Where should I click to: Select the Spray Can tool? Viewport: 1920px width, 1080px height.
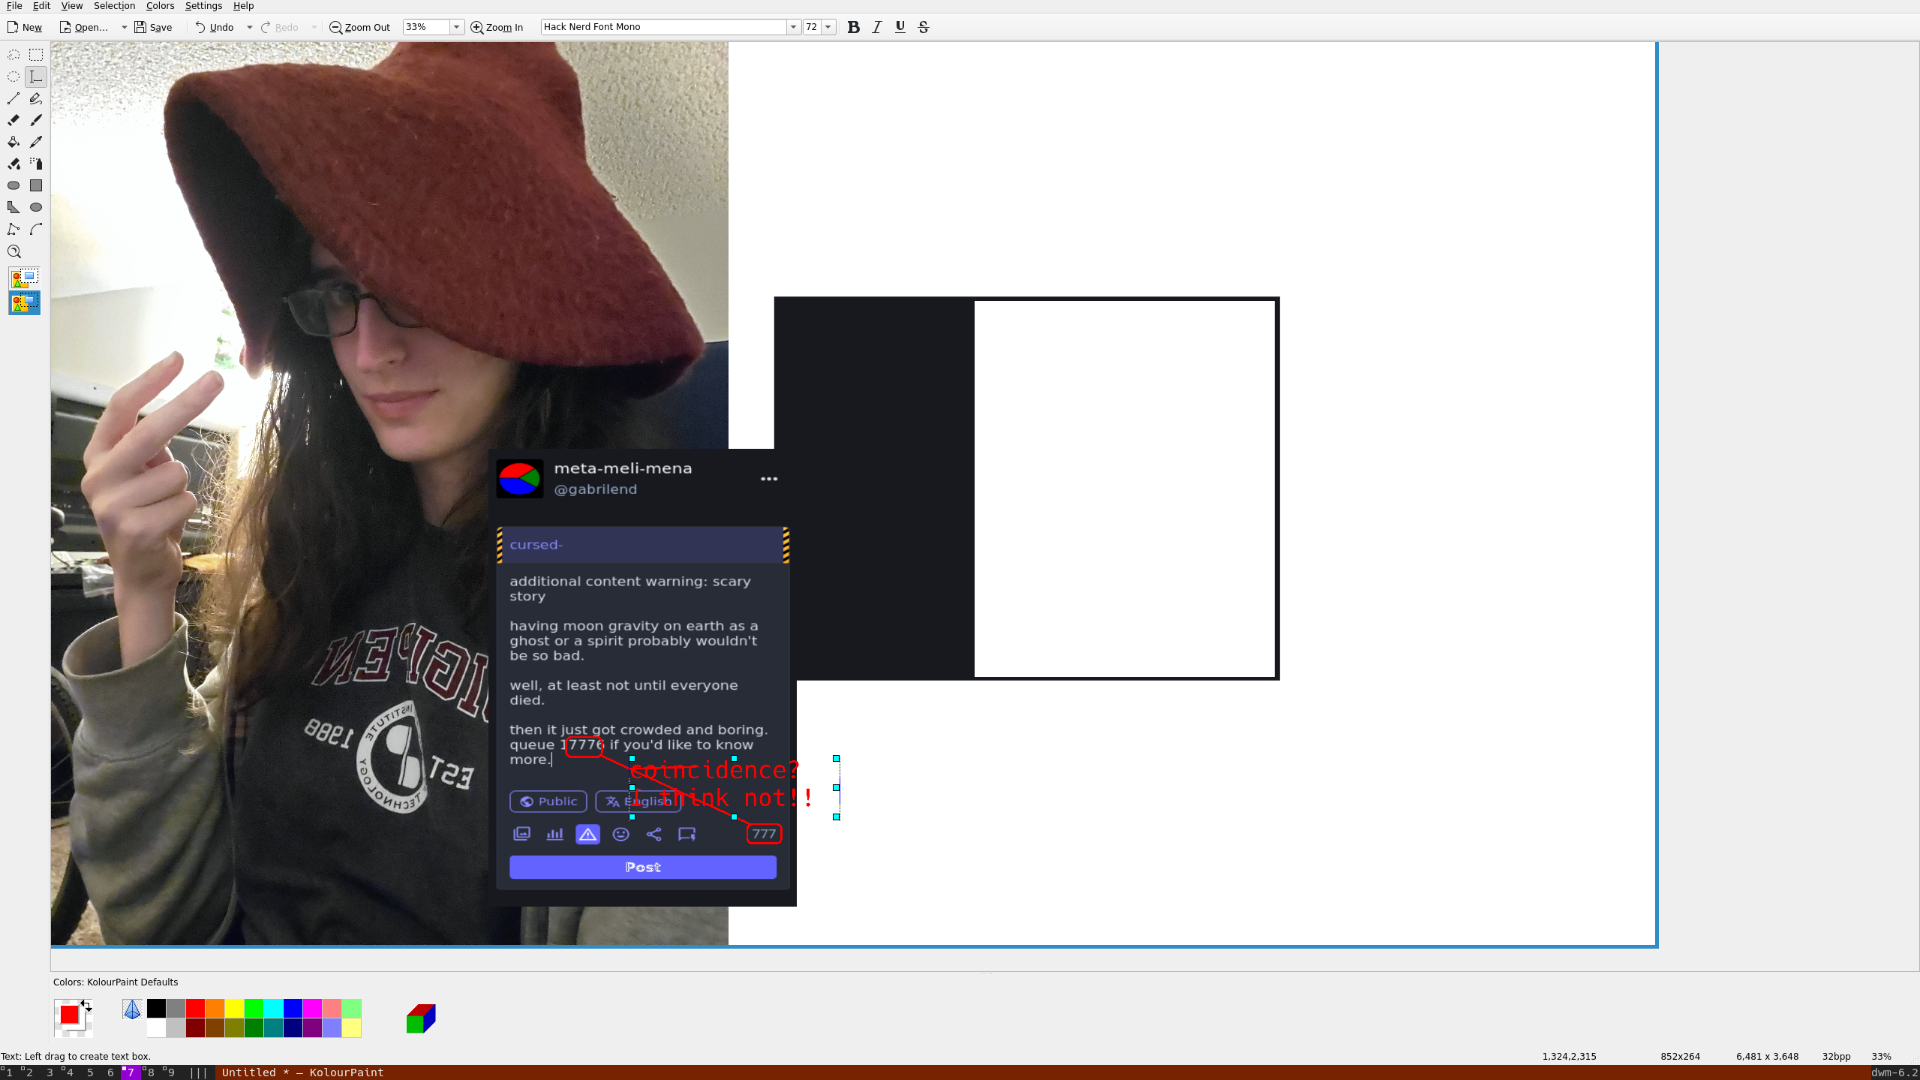35,164
